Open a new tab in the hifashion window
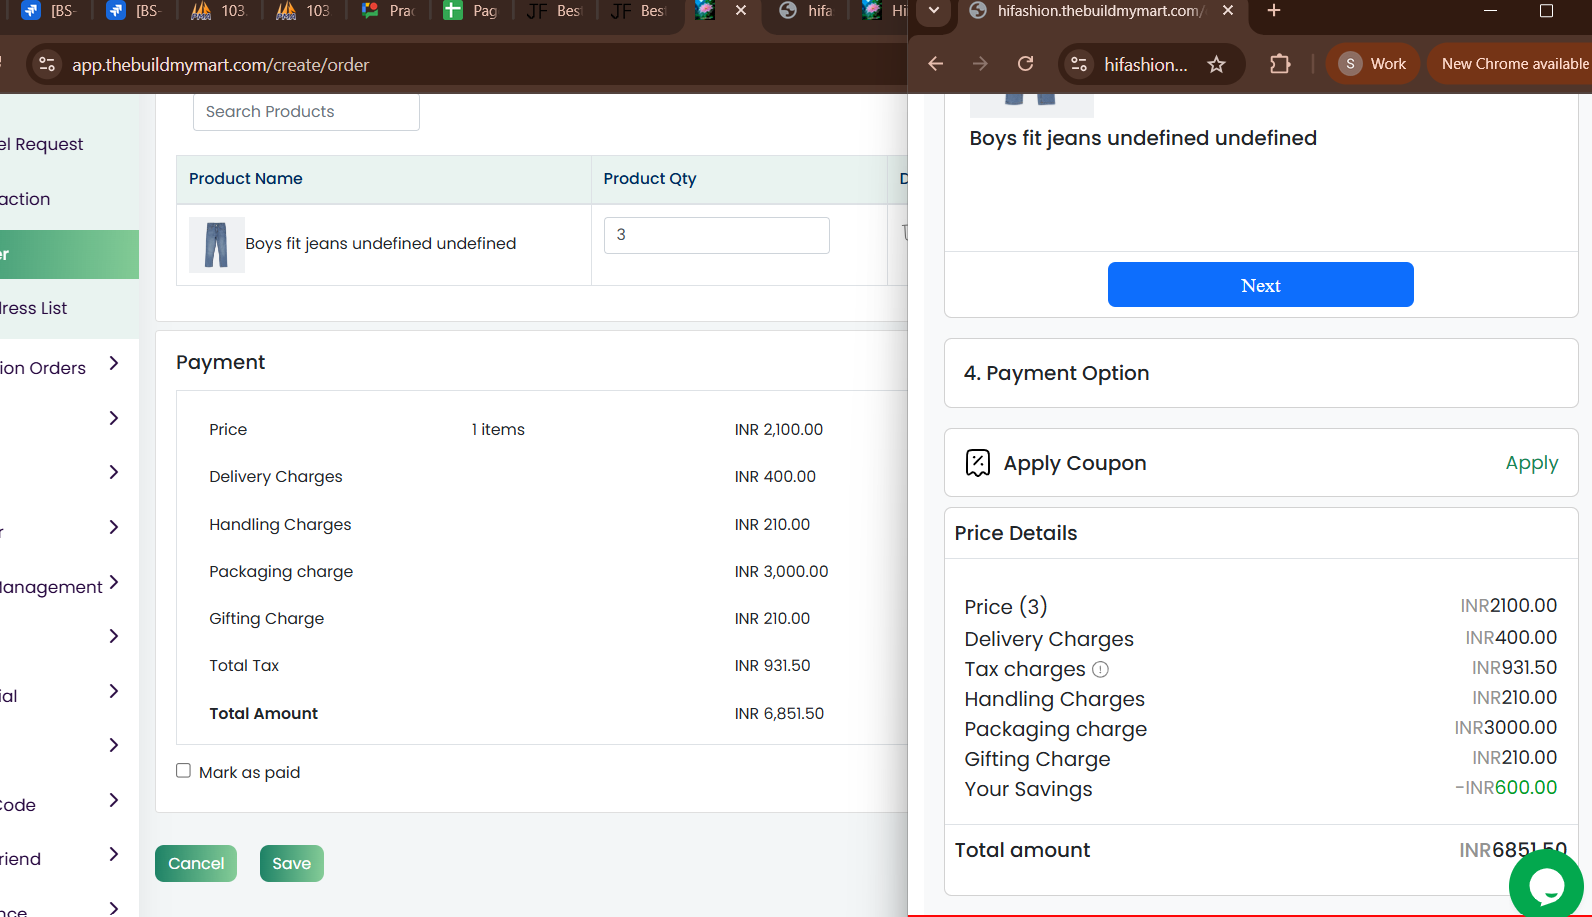1592x917 pixels. point(1274,11)
